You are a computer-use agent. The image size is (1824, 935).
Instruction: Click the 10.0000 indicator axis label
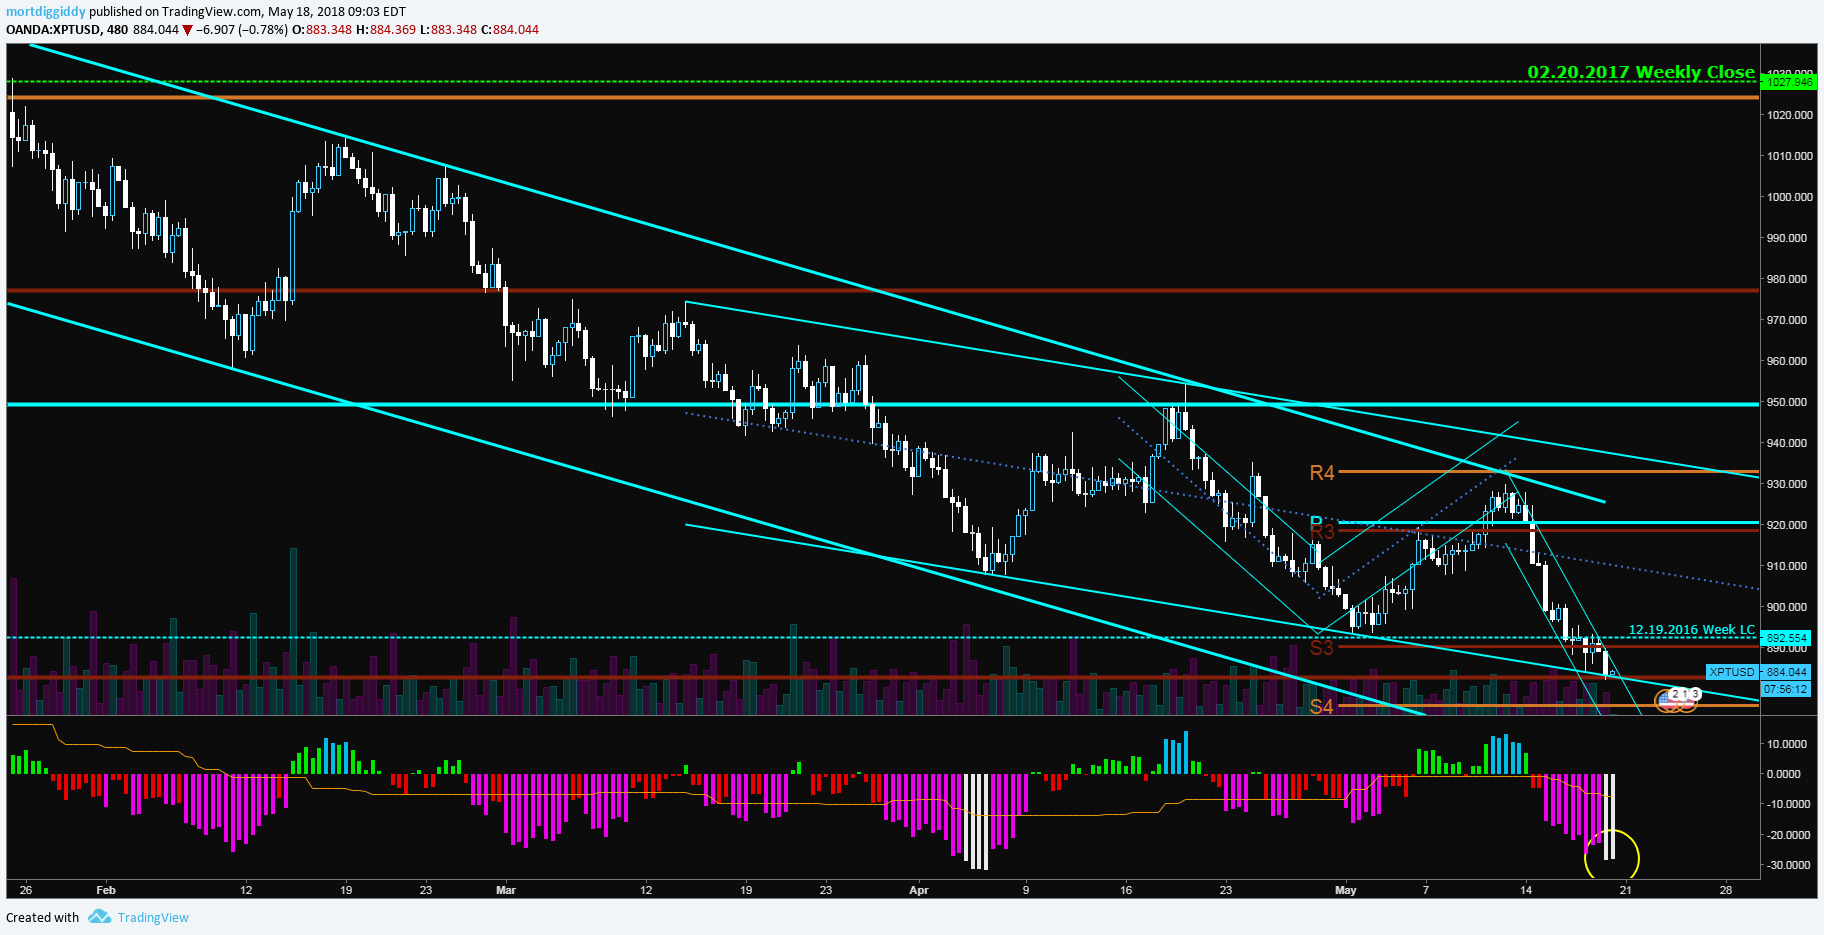1787,744
